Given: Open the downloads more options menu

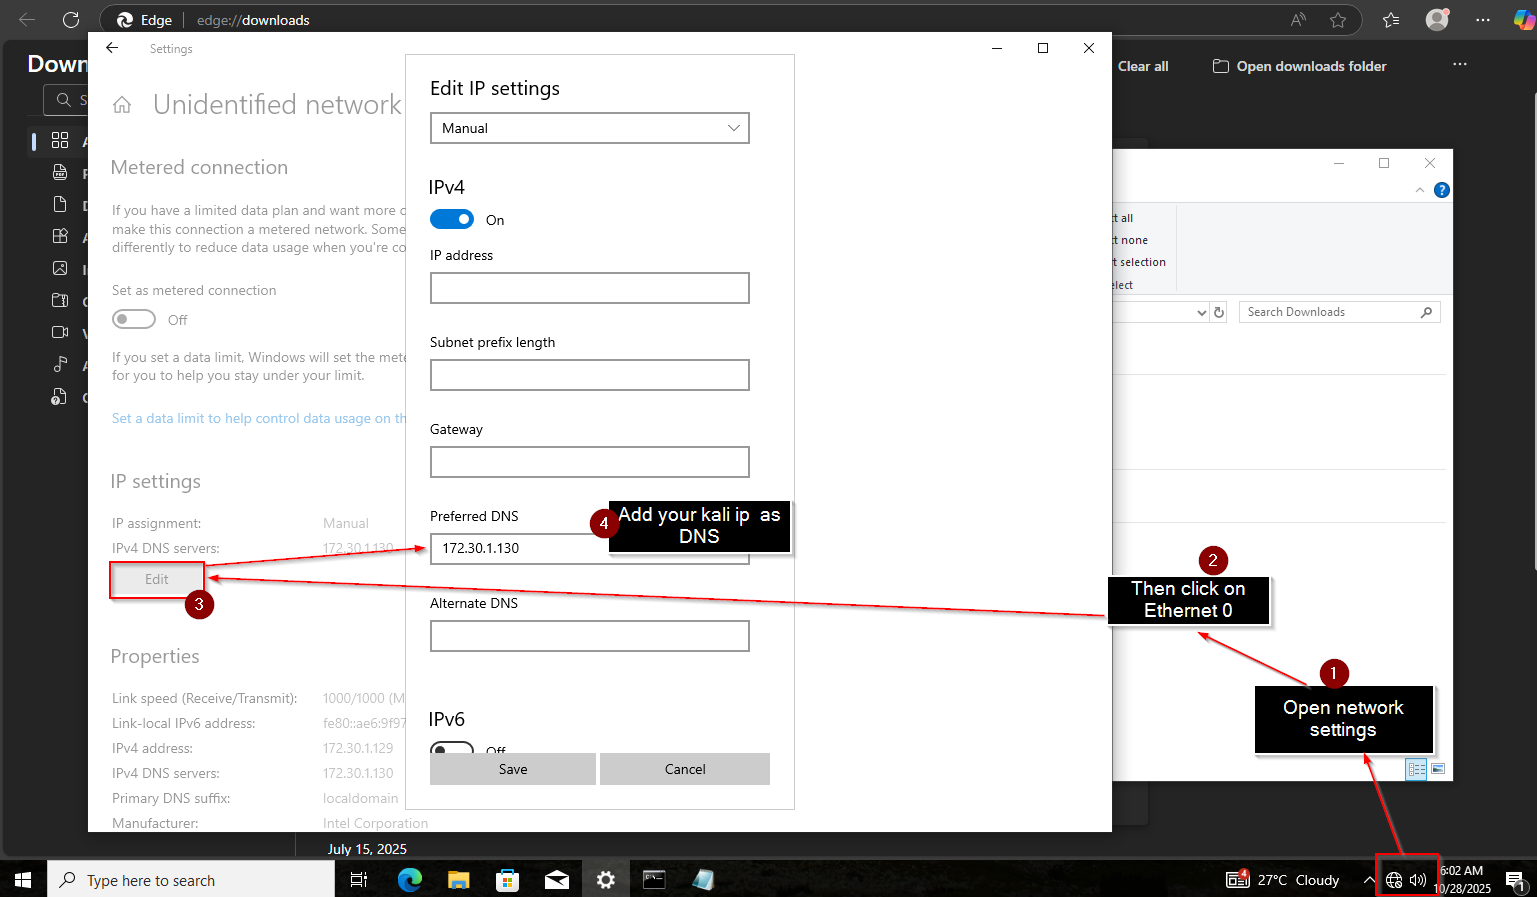Looking at the screenshot, I should point(1460,65).
